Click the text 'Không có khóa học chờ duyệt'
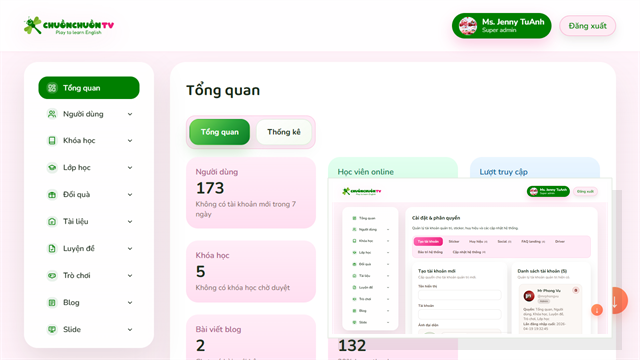The height and width of the screenshot is (360, 640). pos(242,287)
